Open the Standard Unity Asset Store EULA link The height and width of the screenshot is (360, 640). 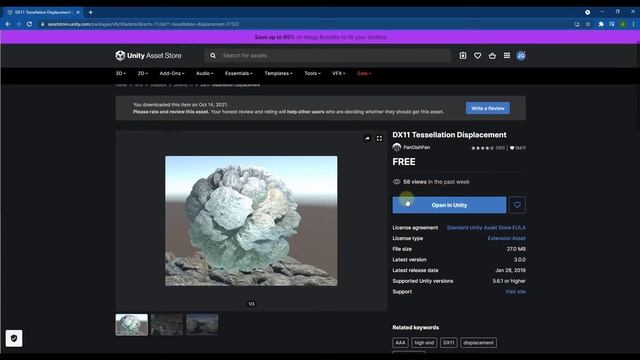(x=486, y=228)
